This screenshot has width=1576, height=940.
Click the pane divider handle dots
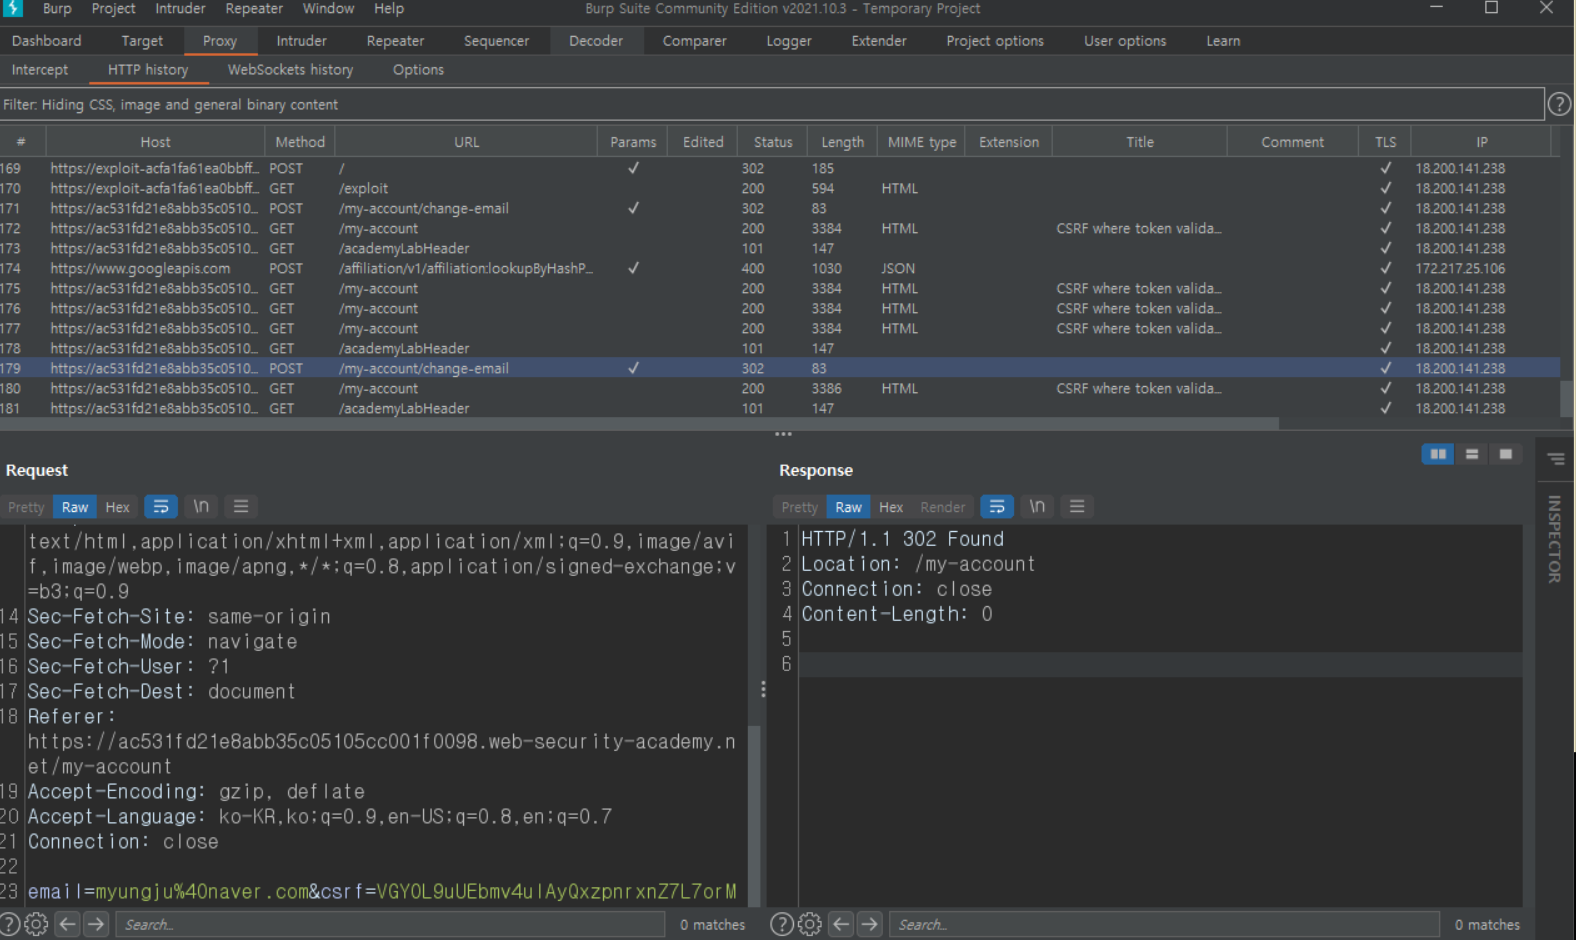(783, 434)
